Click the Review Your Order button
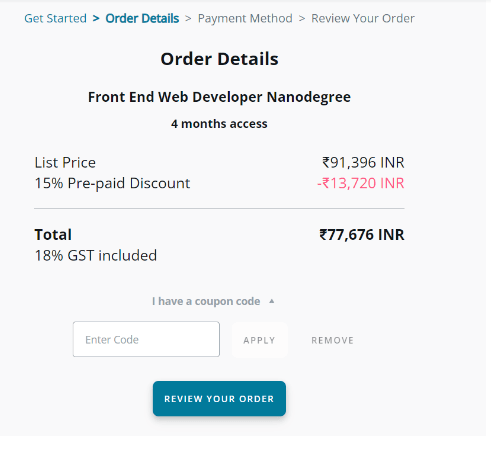 pos(219,399)
